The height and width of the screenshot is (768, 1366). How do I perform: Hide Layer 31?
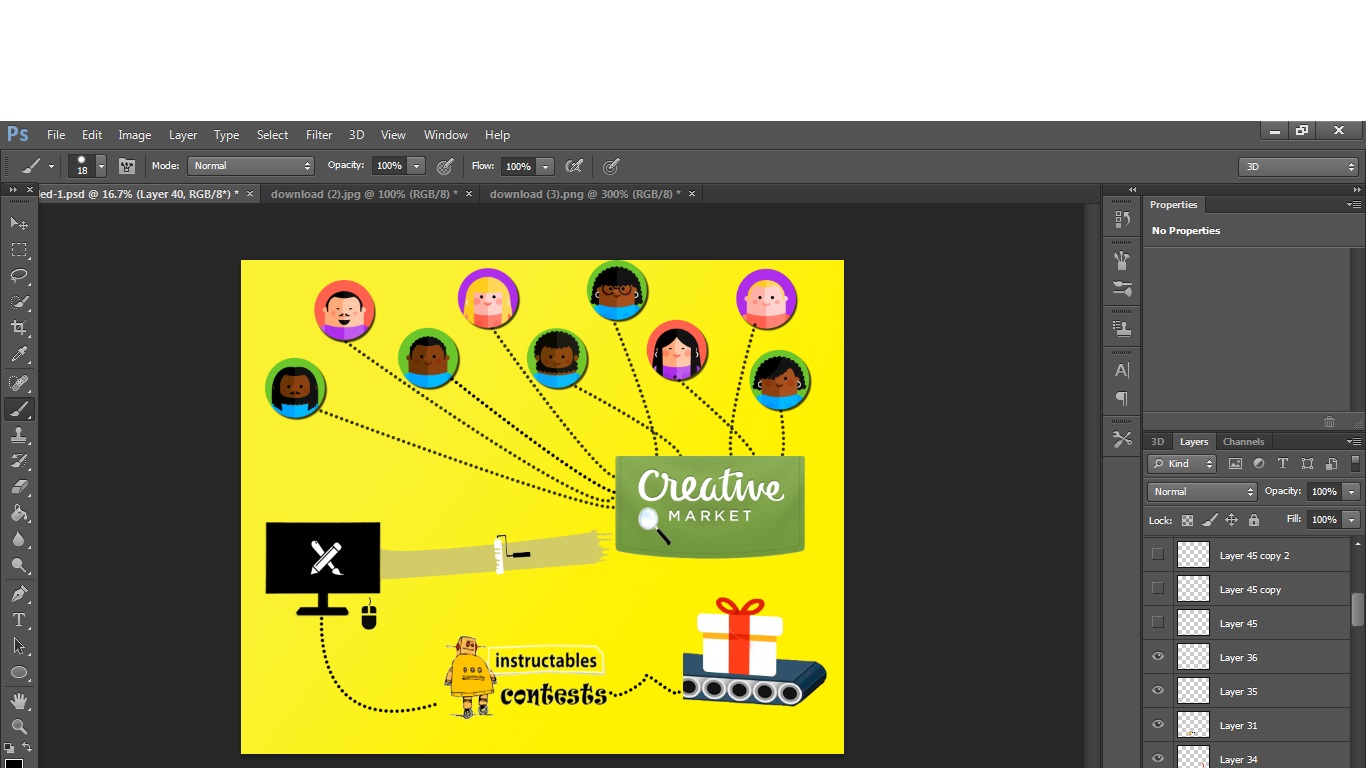click(x=1158, y=724)
